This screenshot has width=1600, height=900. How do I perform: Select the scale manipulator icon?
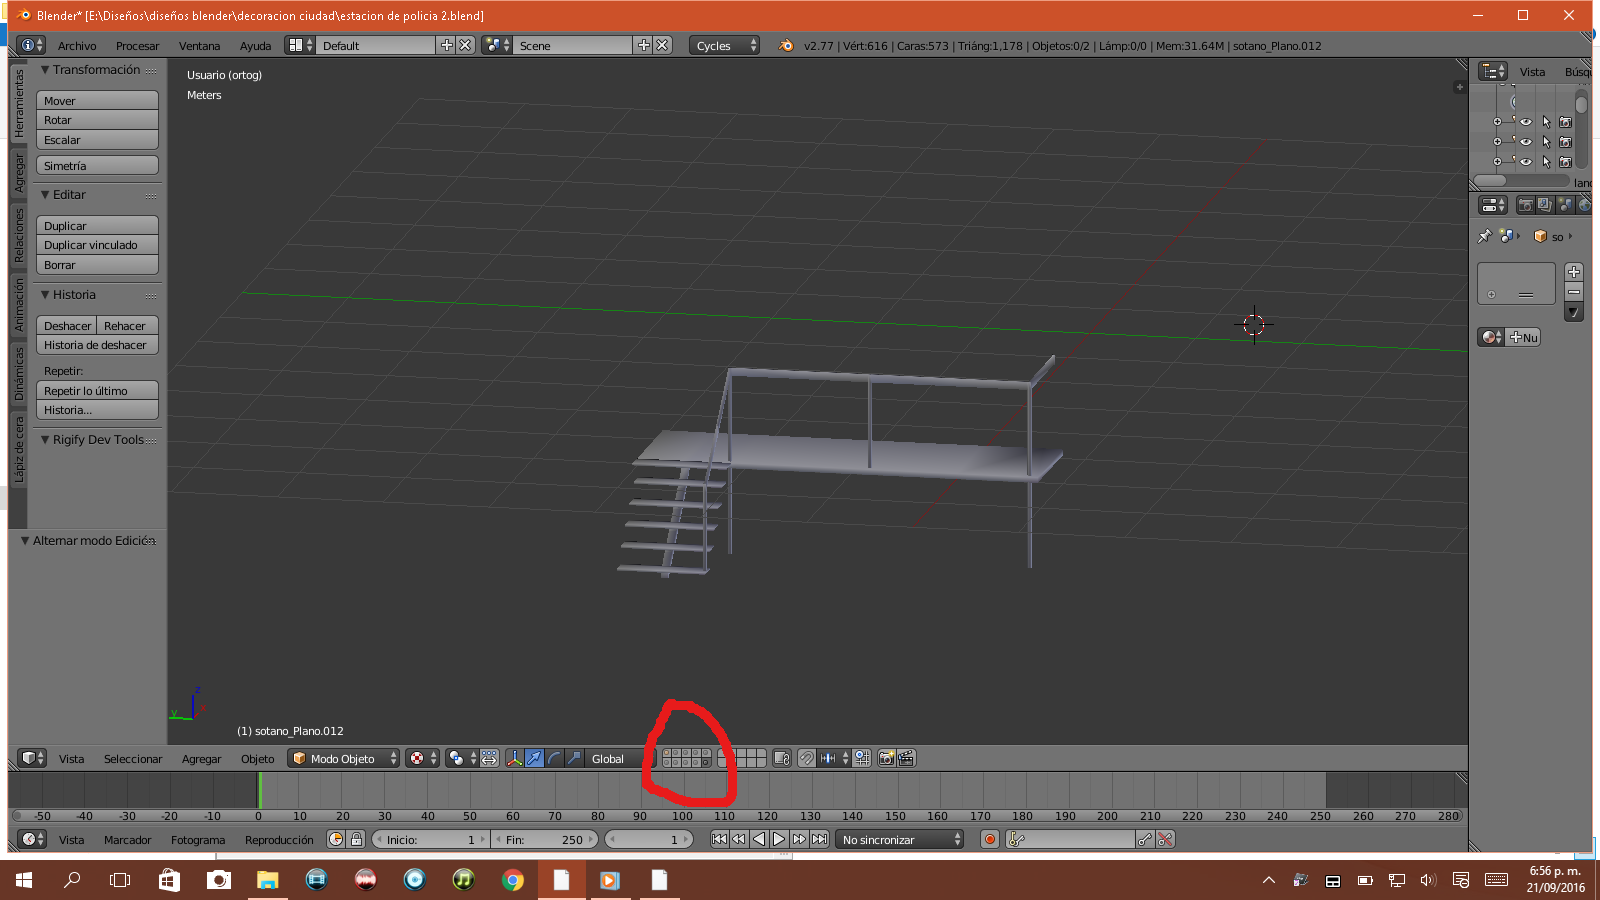(574, 758)
